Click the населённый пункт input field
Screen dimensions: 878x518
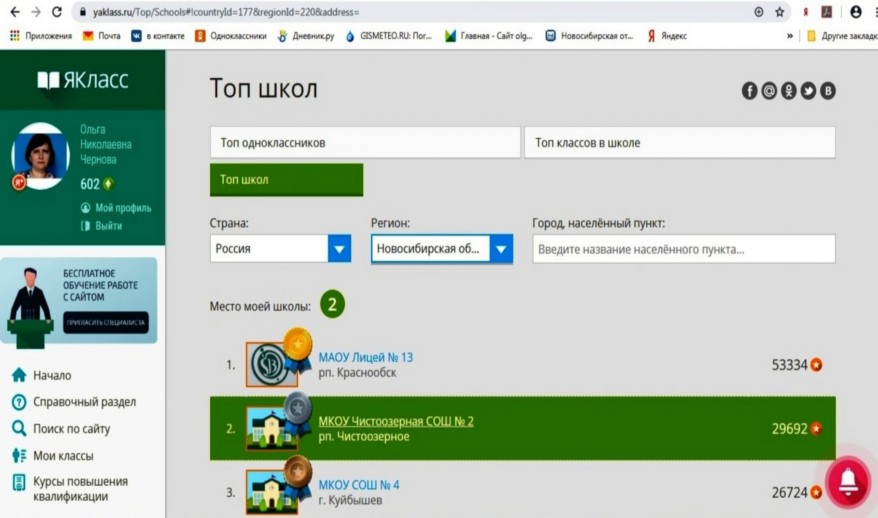click(x=684, y=249)
